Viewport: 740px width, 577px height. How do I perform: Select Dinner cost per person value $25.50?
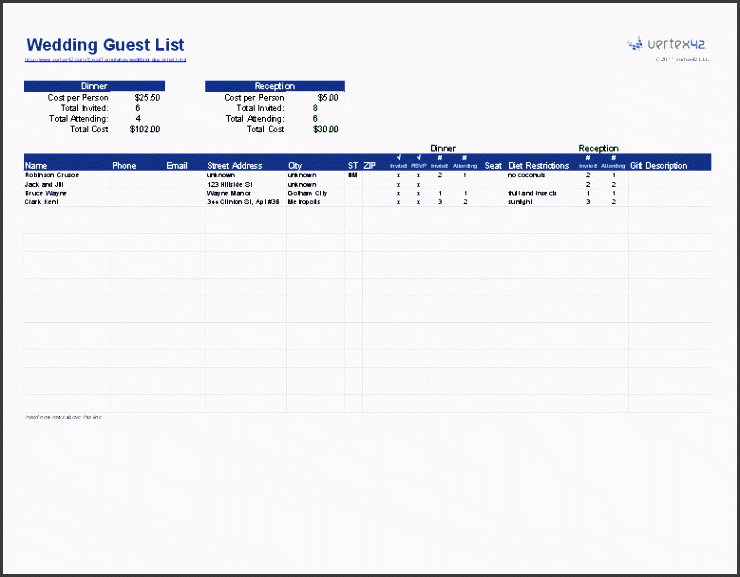[x=147, y=98]
